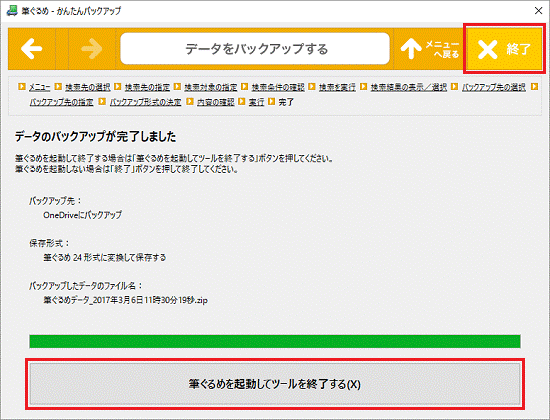
Task: Jump to 検索先の選択 breadcrumb step
Action: coord(87,87)
